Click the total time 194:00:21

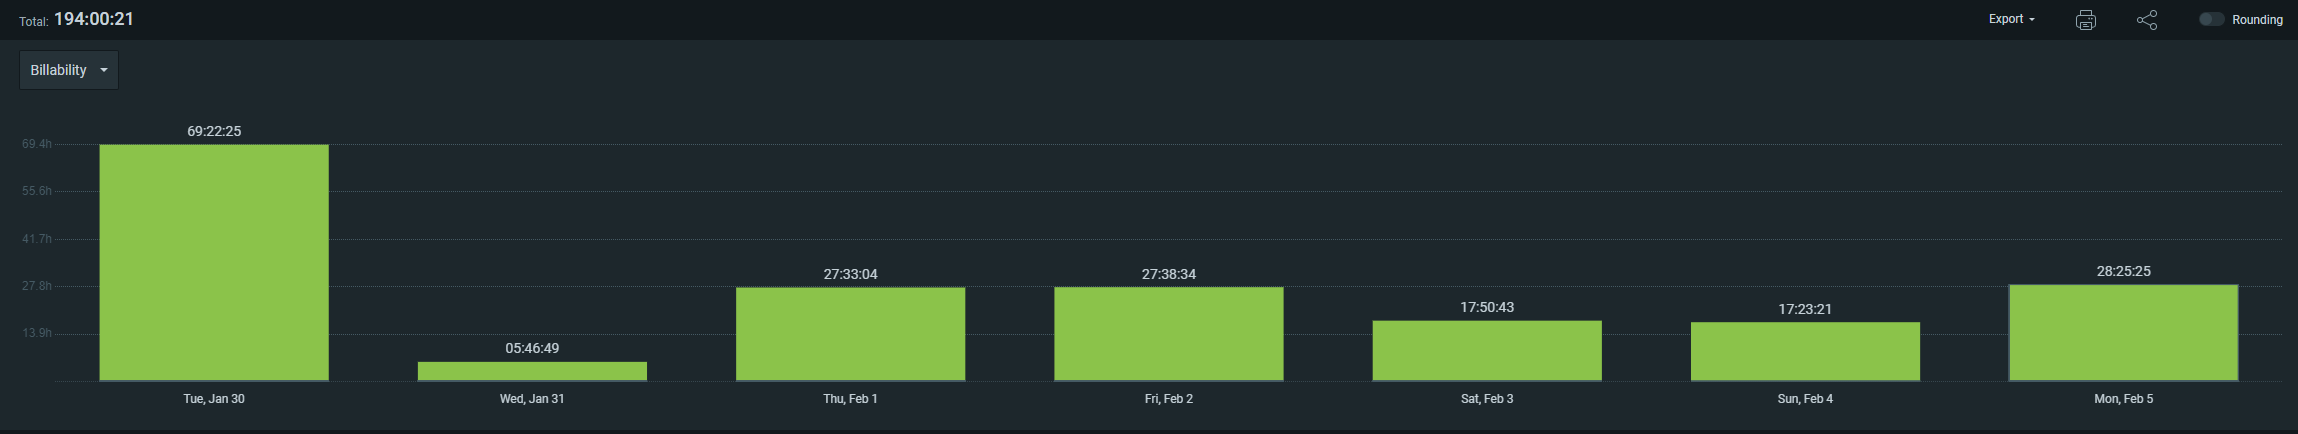(x=94, y=19)
